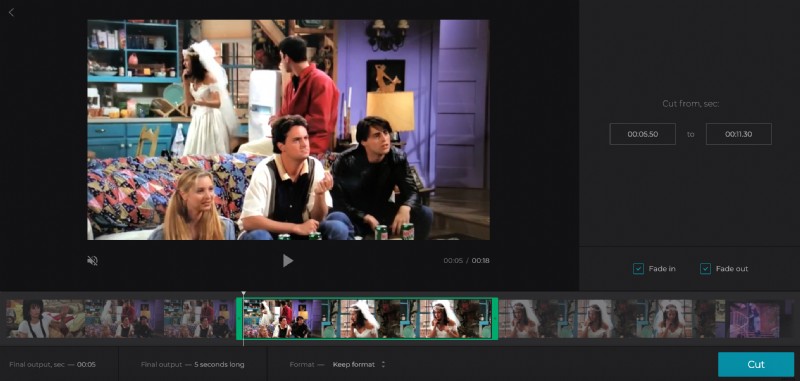This screenshot has height=381, width=800.
Task: Unmute the video with the speaker icon
Action: coord(92,261)
